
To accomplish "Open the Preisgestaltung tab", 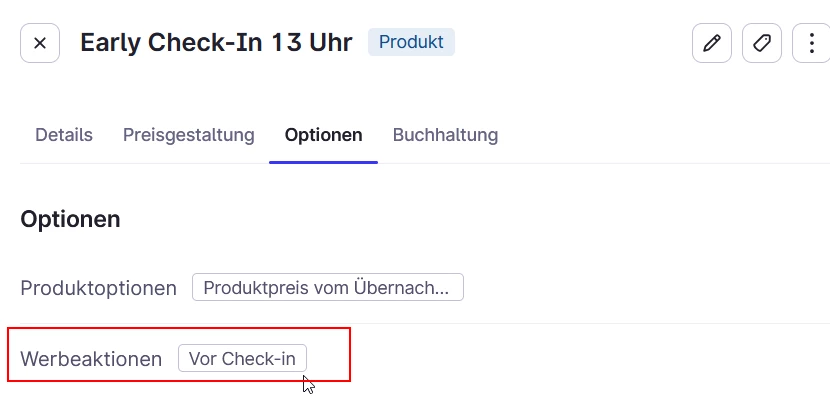I will (188, 135).
